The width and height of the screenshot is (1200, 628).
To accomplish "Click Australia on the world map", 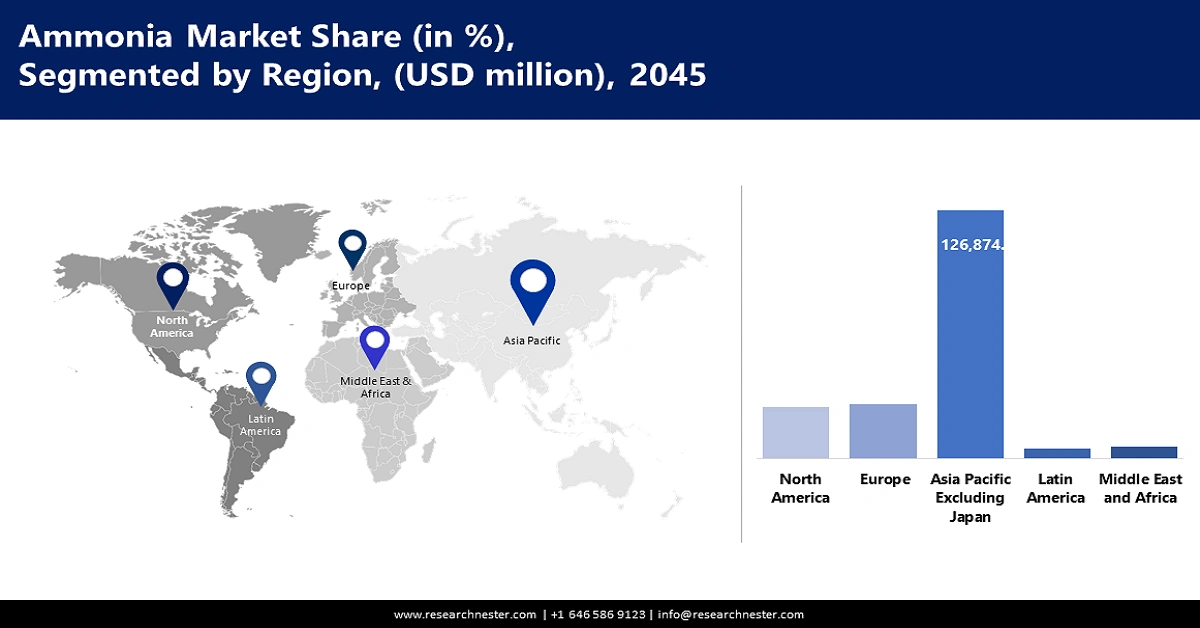I will [x=602, y=468].
